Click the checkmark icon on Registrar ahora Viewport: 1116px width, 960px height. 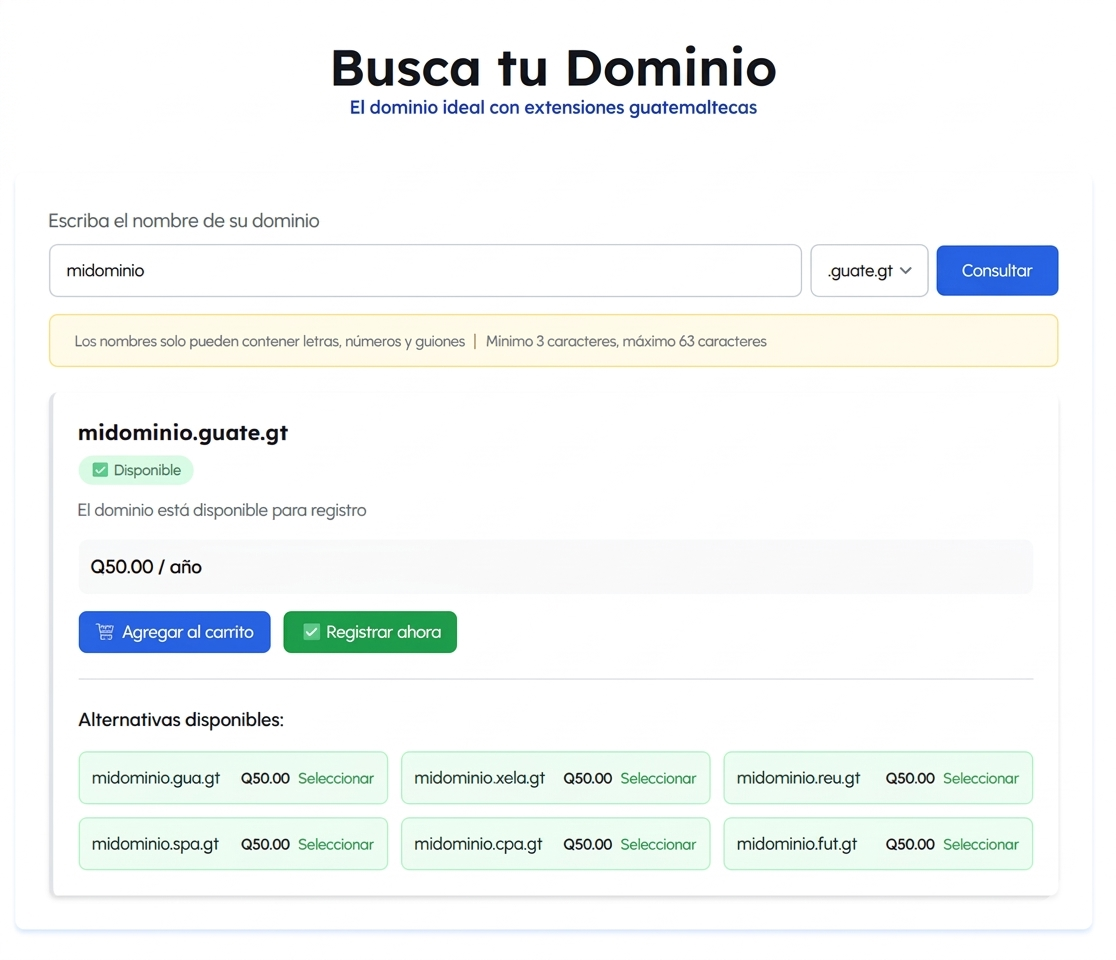311,632
